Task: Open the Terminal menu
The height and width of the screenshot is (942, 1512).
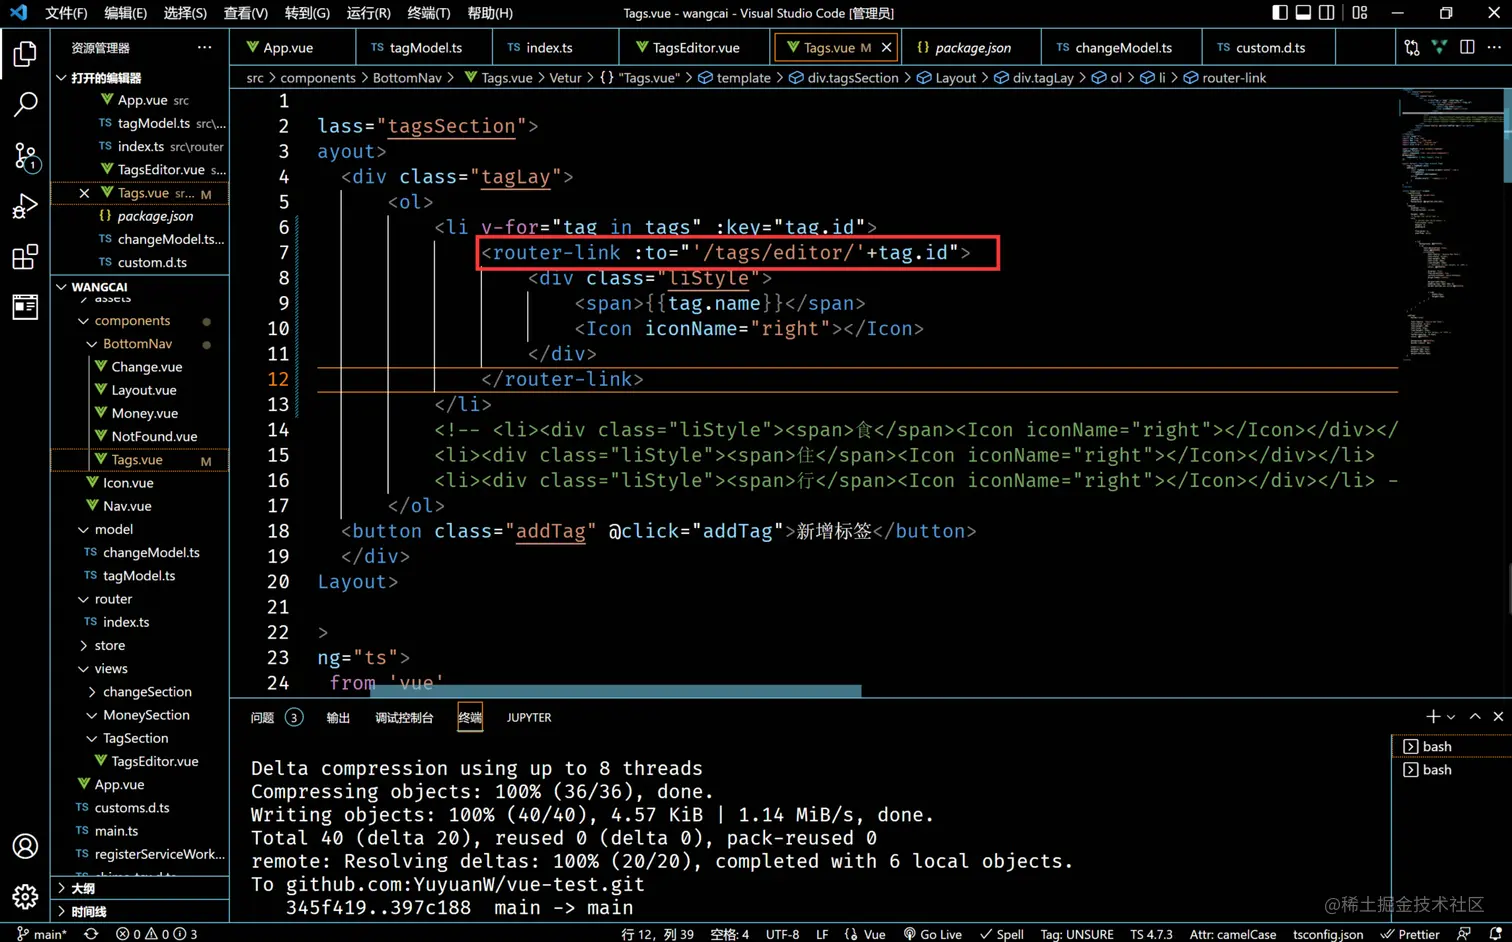Action: point(428,13)
